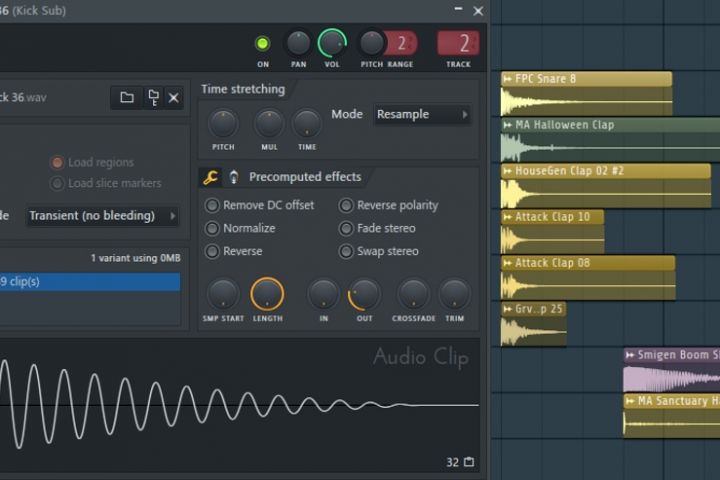Minimize the Kick Sub channel window
Screen dimensions: 720x480
[x=458, y=9]
